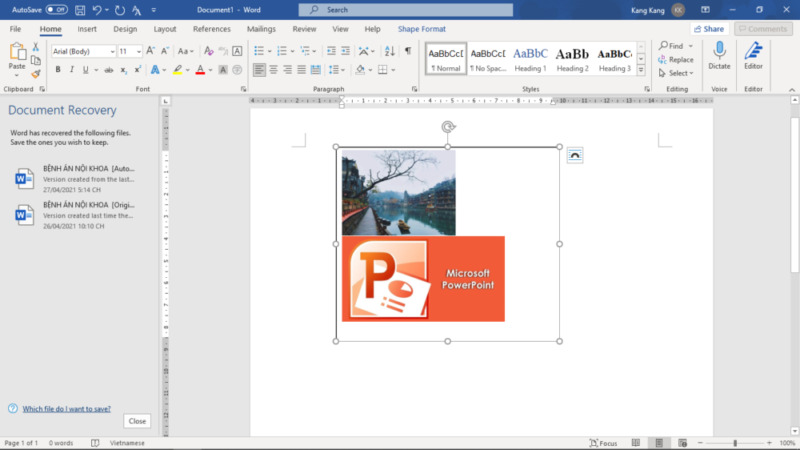Click the Undo arrow icon
The height and width of the screenshot is (450, 800).
pyautogui.click(x=97, y=9)
